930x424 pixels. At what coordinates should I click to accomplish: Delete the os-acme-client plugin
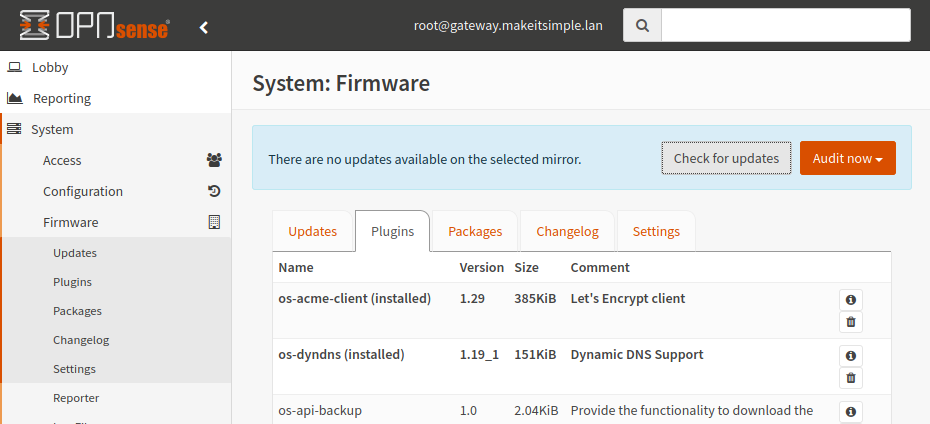[x=850, y=322]
